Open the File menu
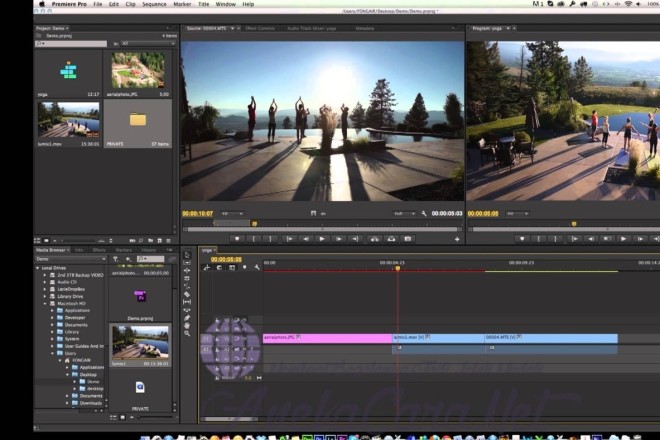Viewport: 660px width, 440px height. pos(98,4)
